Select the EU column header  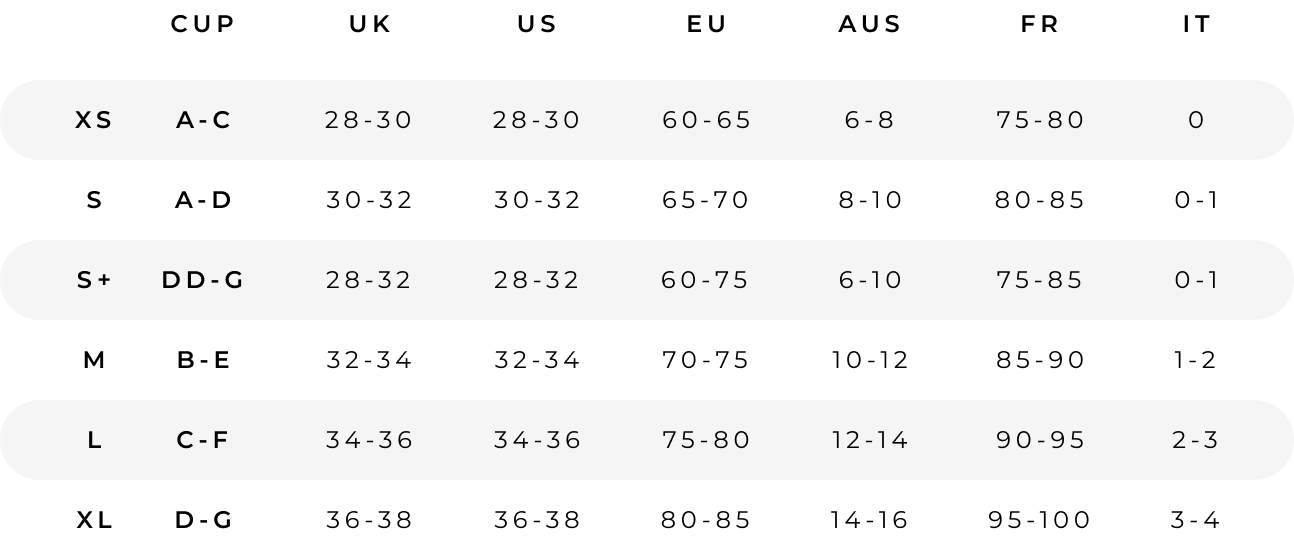707,25
